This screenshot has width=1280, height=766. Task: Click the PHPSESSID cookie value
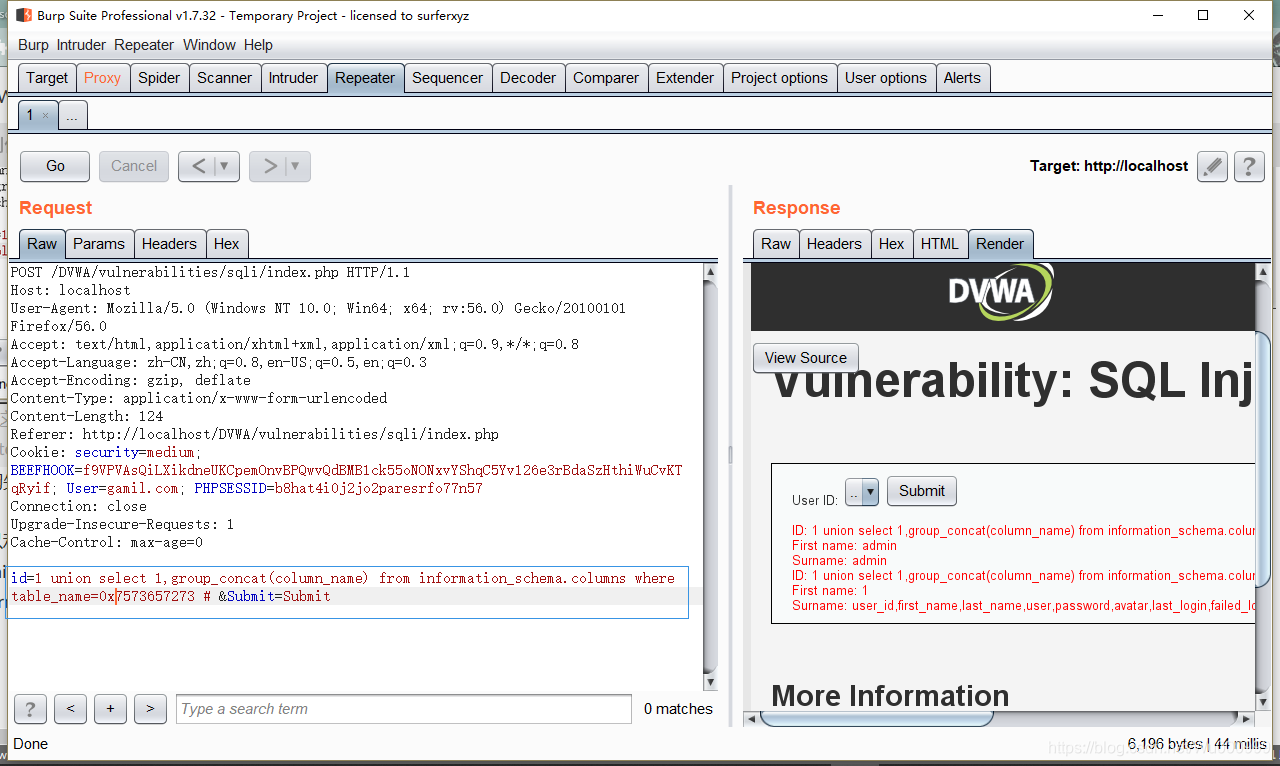pos(379,489)
